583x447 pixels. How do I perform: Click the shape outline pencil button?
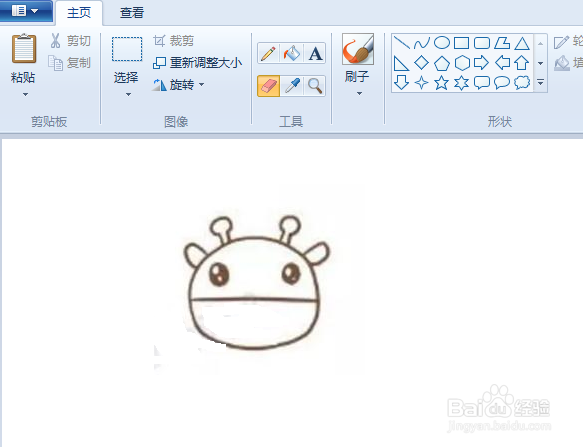tap(568, 41)
